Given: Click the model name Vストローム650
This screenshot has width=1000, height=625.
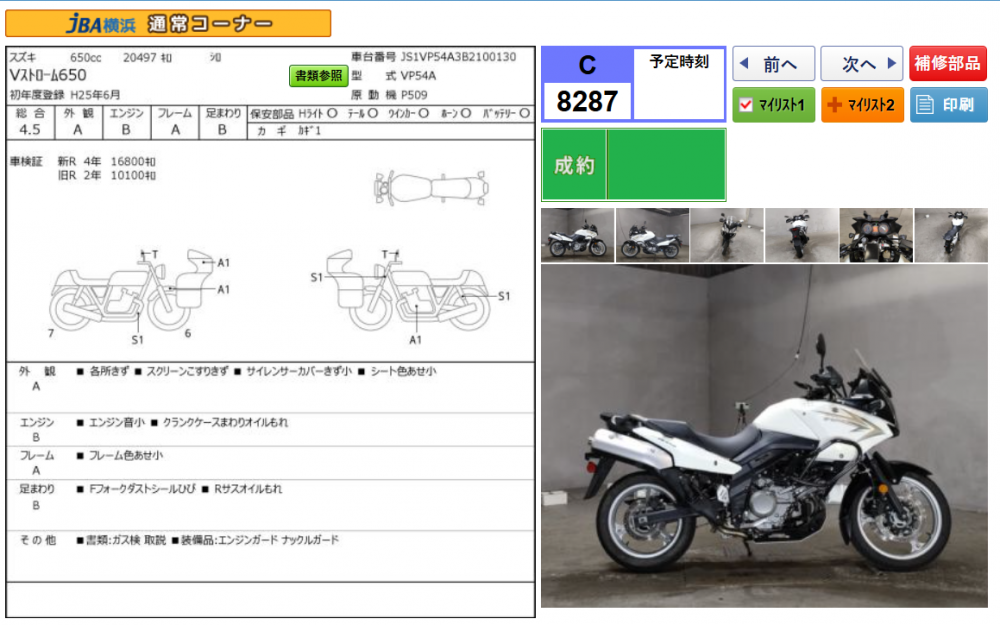Looking at the screenshot, I should click(x=48, y=75).
